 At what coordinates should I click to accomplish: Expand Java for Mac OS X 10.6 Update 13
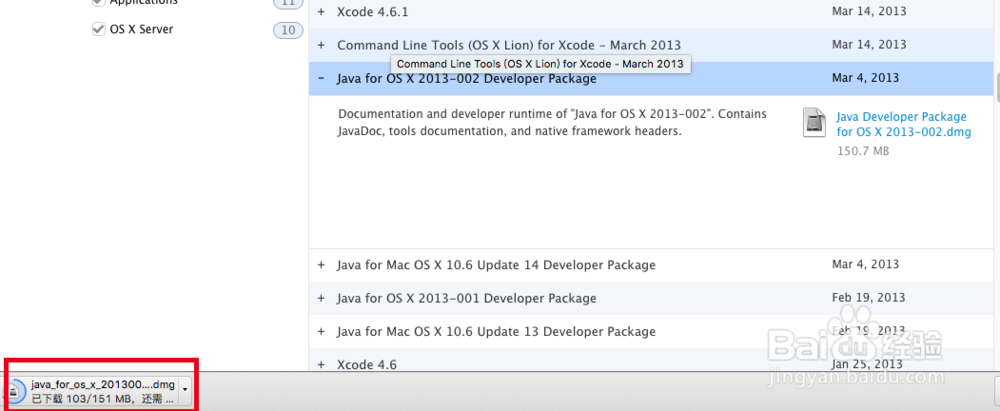tap(321, 331)
